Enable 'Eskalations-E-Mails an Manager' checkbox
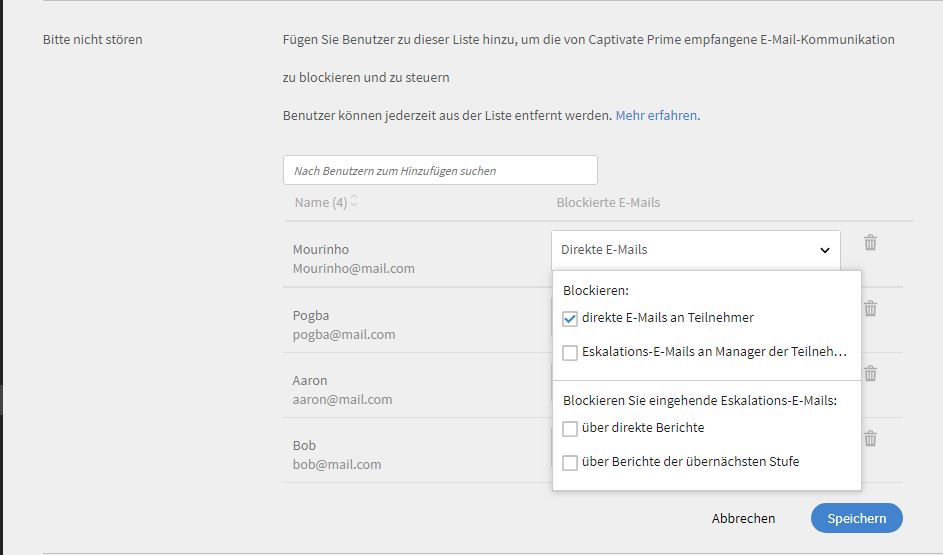 570,352
